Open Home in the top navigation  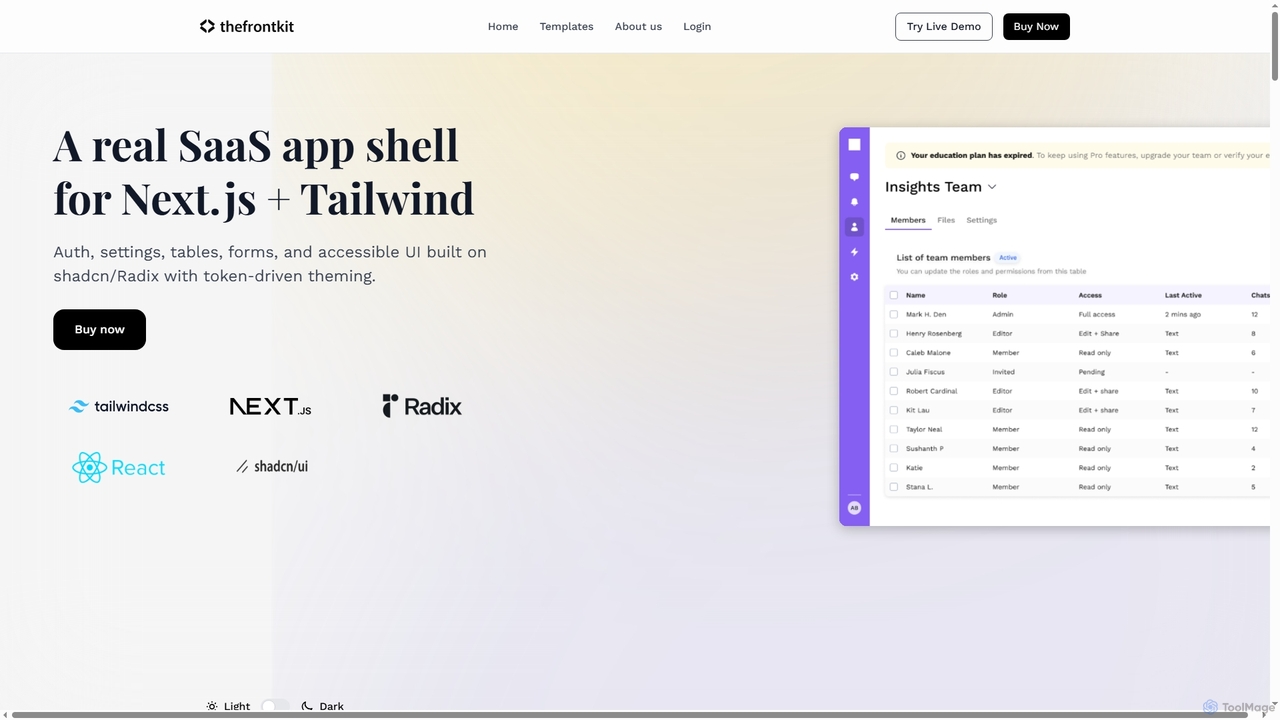[503, 26]
